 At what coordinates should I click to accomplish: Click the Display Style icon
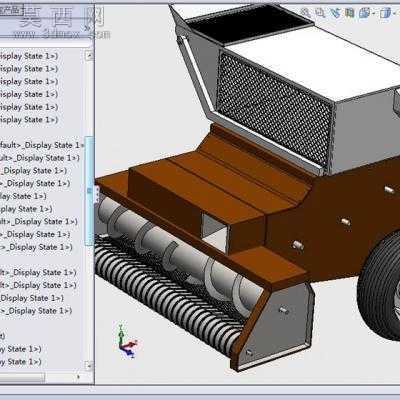(385, 13)
